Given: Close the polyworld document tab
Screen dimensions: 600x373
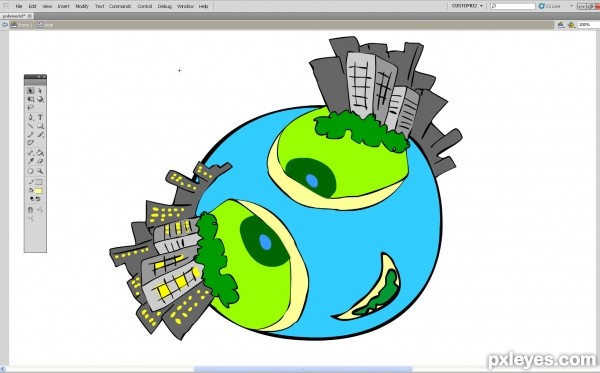Looking at the screenshot, I should coord(30,16).
